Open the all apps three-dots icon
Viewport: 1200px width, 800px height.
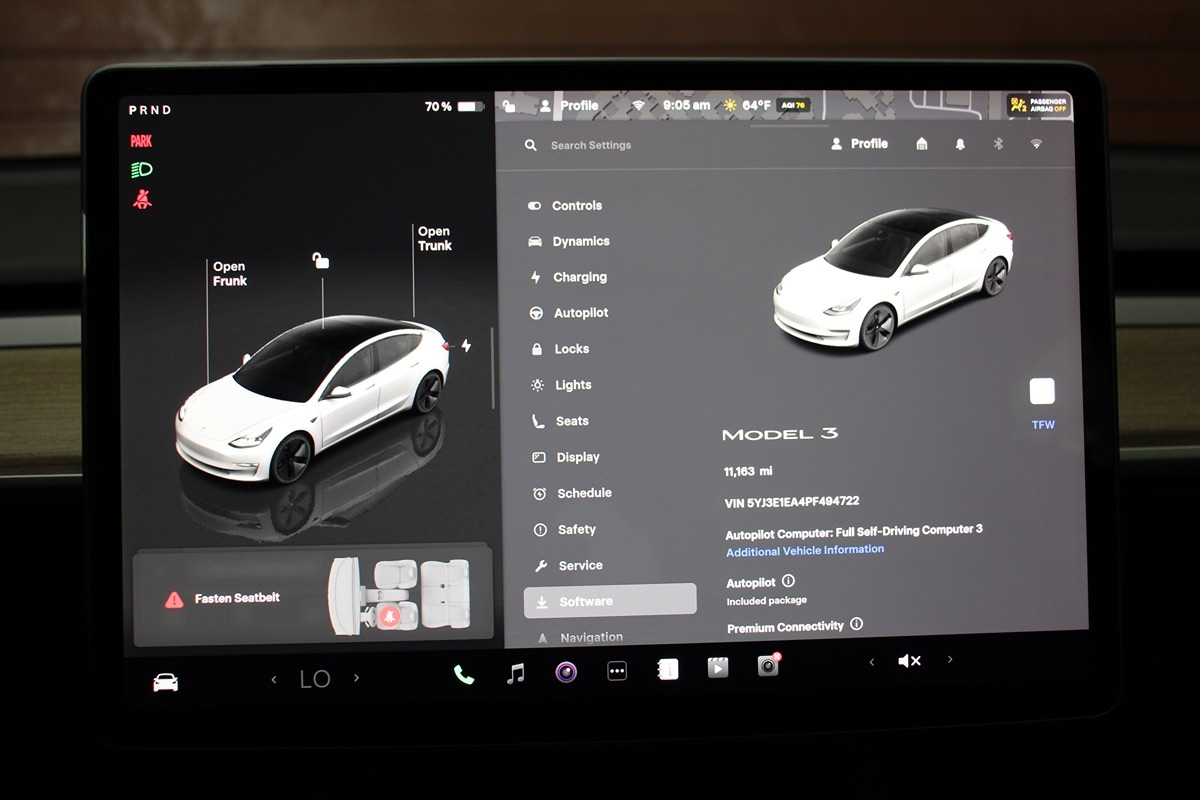pos(617,671)
